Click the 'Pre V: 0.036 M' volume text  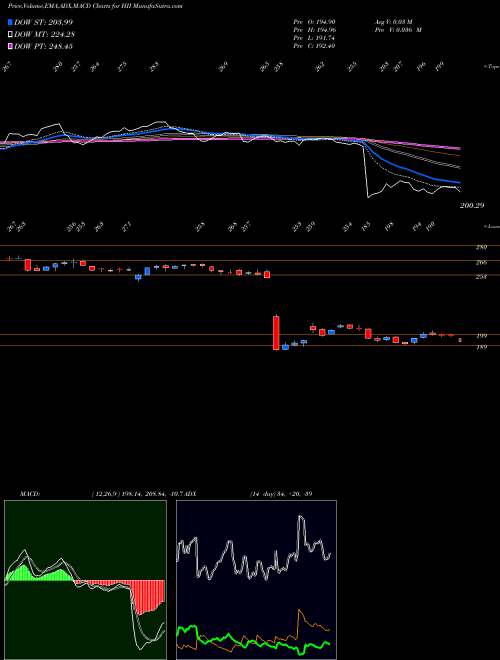[x=398, y=30]
